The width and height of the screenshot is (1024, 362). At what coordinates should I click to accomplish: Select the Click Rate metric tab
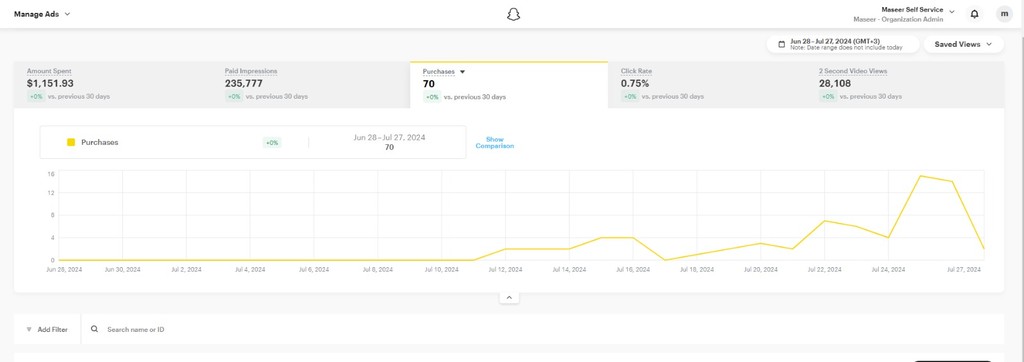click(x=707, y=85)
